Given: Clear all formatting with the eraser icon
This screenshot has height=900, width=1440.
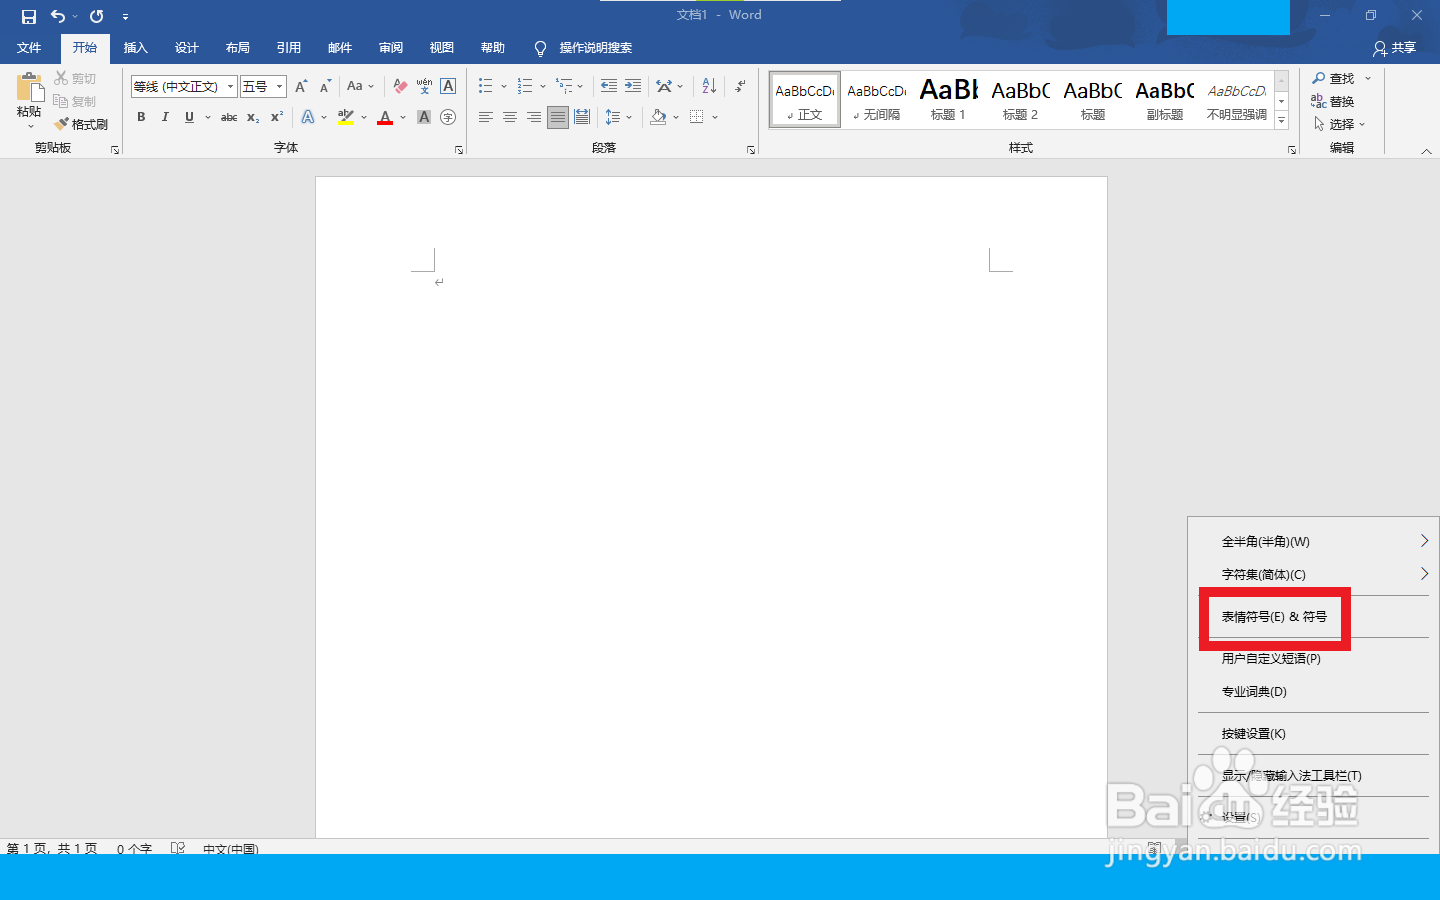Looking at the screenshot, I should [400, 87].
